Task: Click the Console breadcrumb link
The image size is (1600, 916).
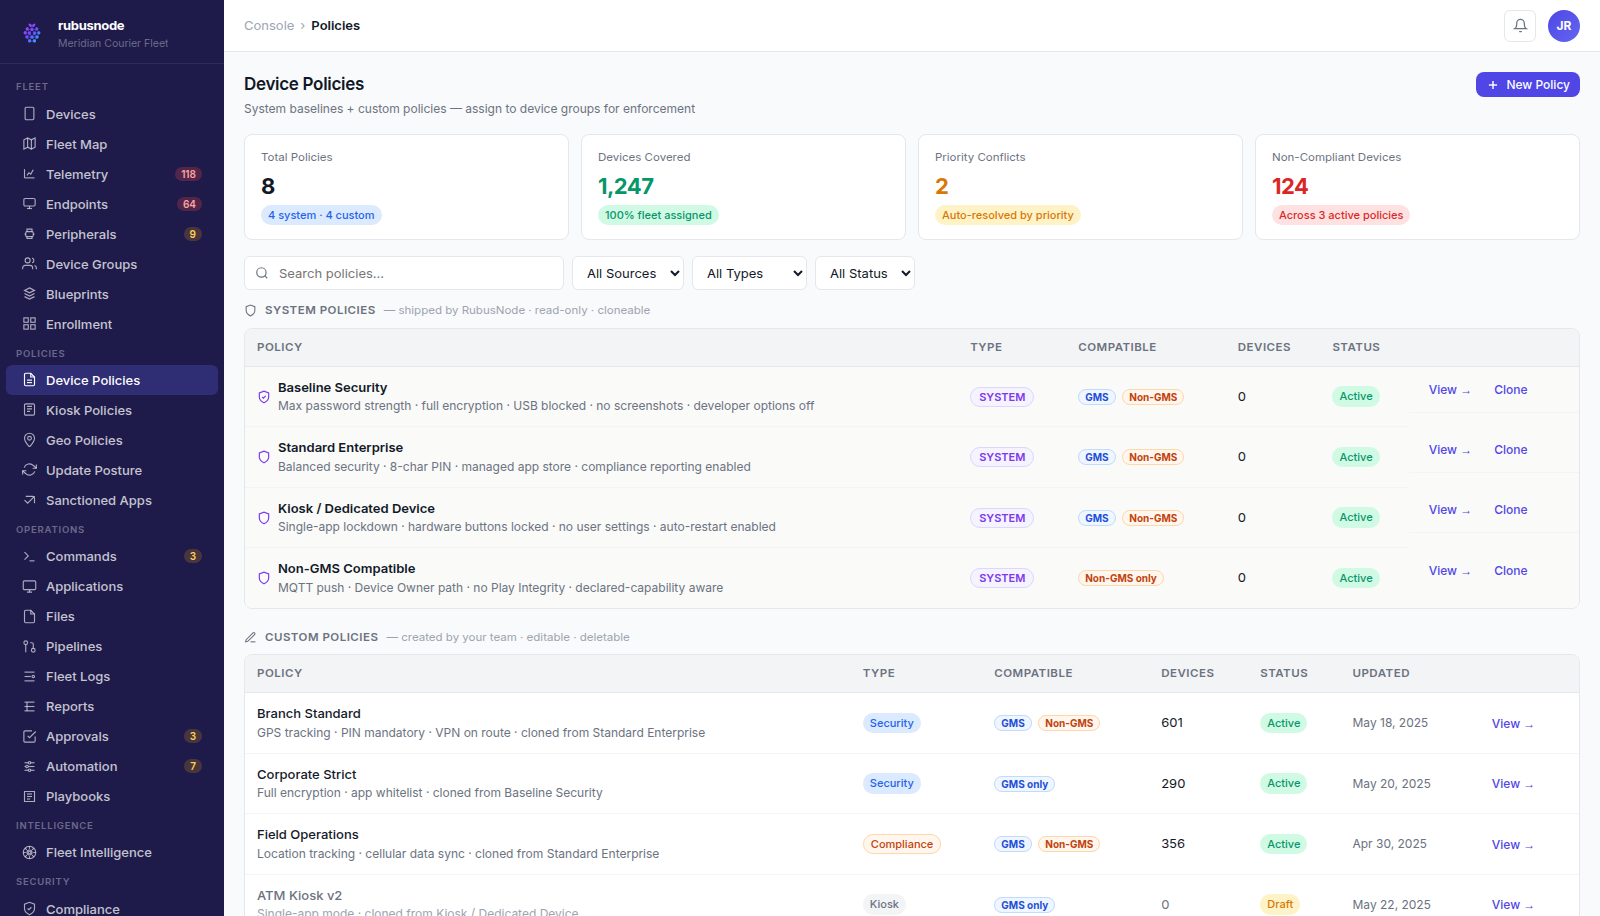Action: pyautogui.click(x=269, y=26)
